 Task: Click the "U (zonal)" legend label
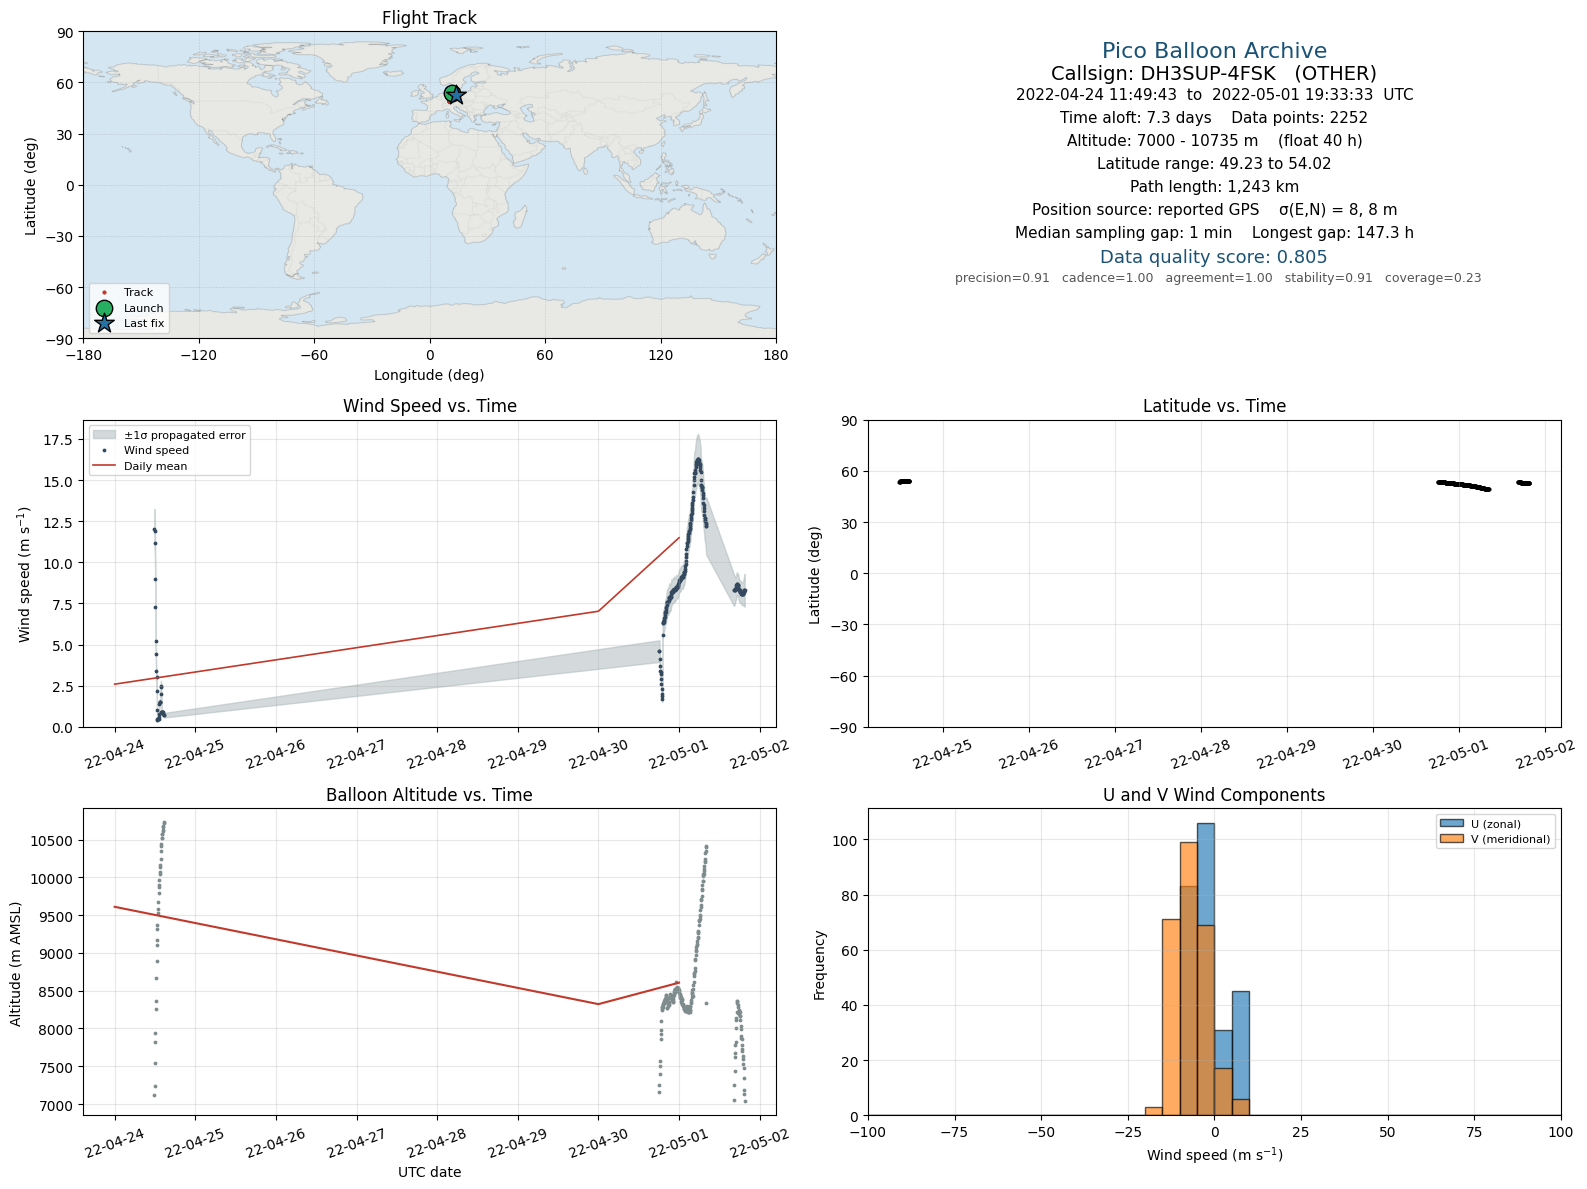click(1496, 825)
